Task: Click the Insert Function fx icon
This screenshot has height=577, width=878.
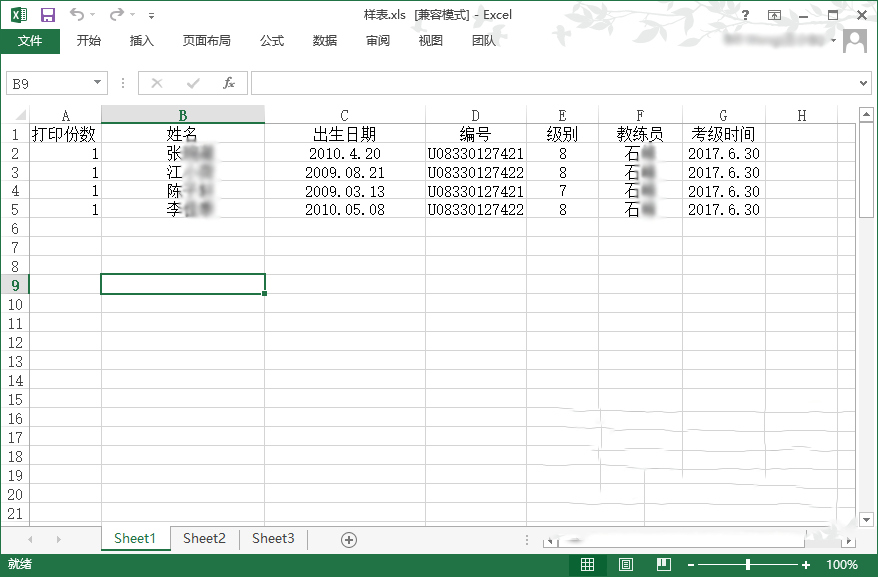Action: click(x=229, y=83)
